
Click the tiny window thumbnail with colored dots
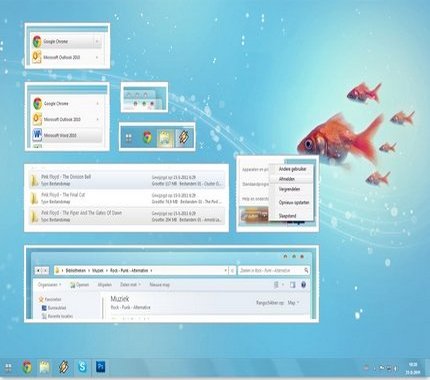click(x=144, y=97)
